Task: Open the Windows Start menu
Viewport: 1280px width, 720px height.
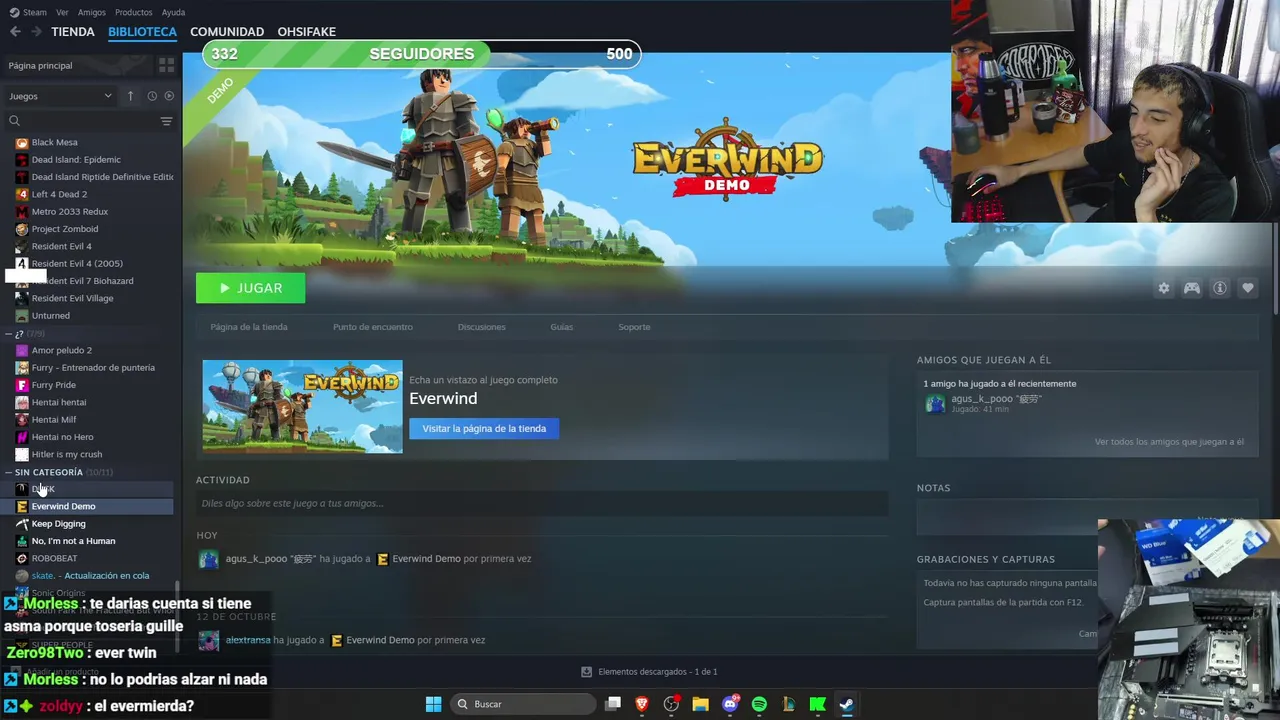Action: pos(433,704)
